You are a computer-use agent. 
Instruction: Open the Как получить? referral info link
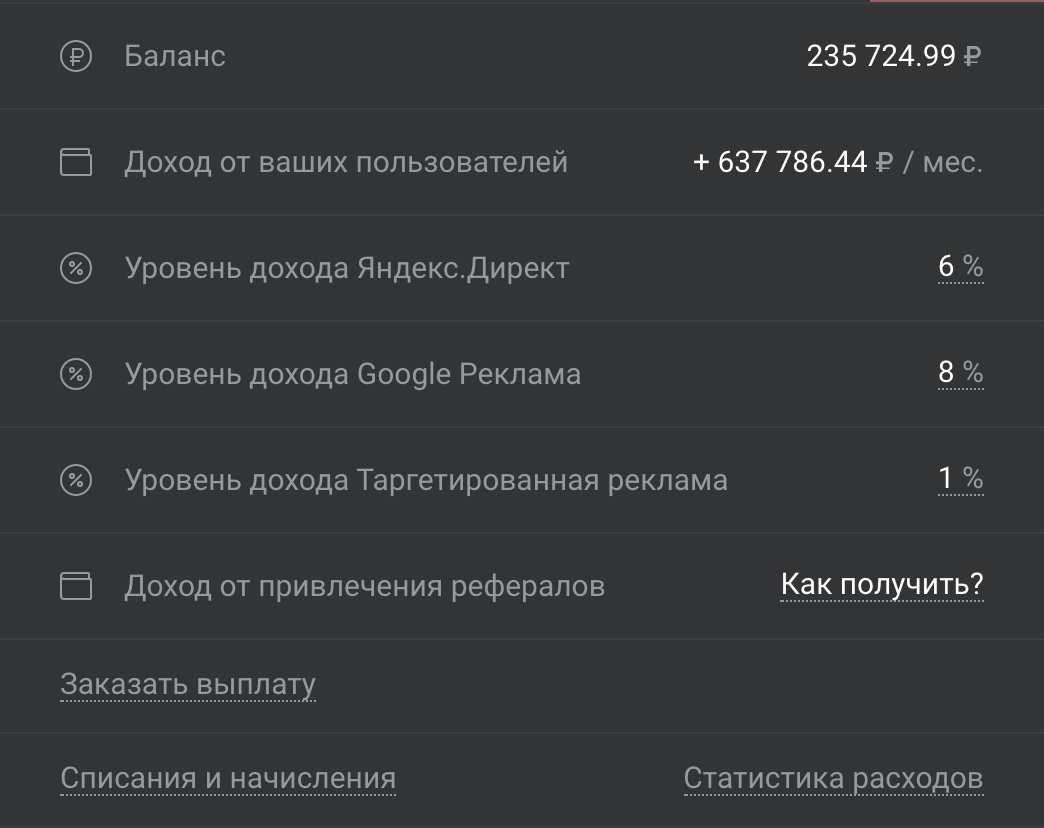coord(881,584)
